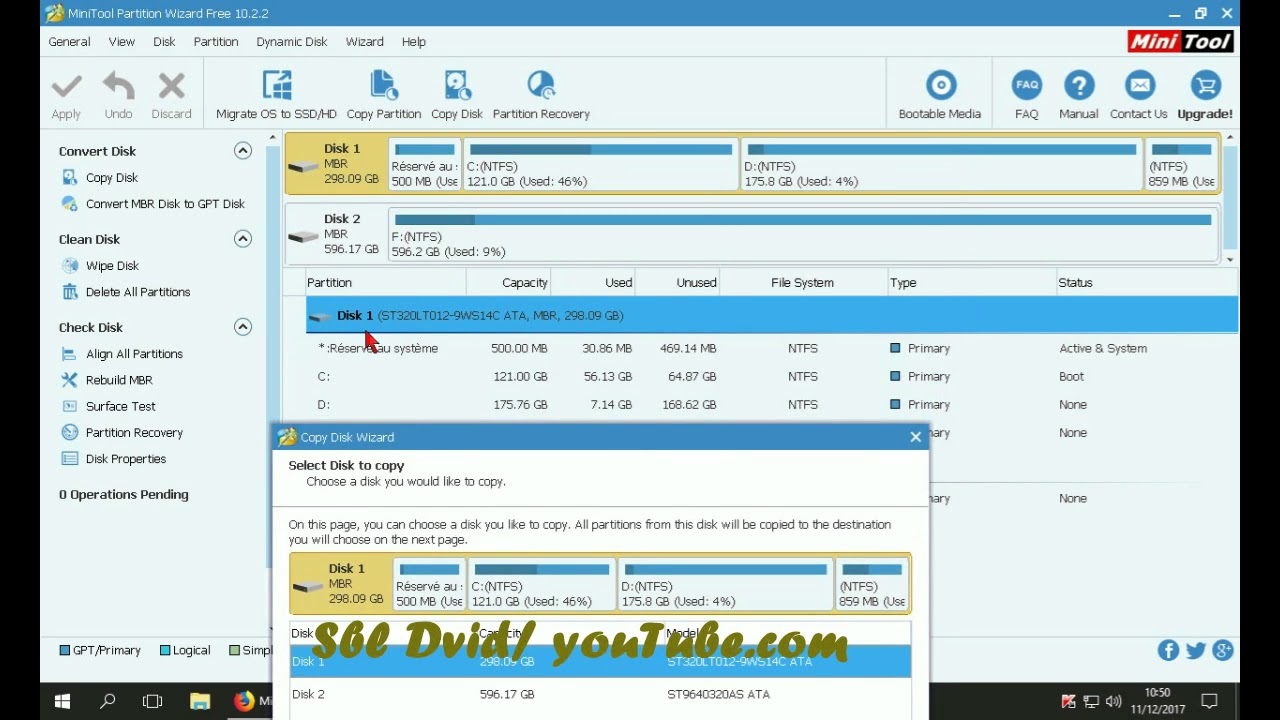Open the Wizard menu

coord(365,42)
